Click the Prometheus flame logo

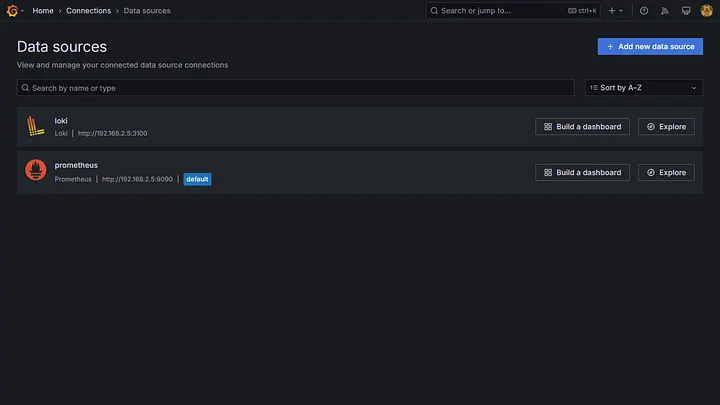35,170
